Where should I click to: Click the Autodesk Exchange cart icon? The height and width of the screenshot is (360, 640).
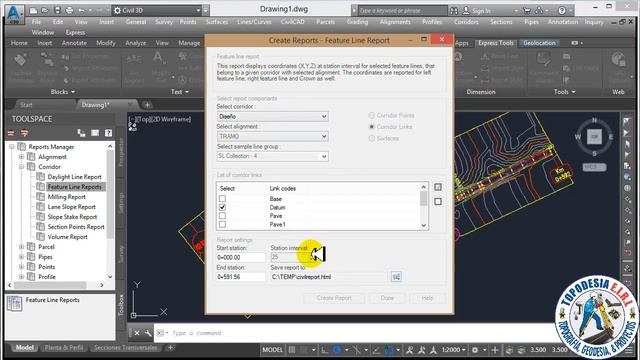pyautogui.click(x=527, y=10)
